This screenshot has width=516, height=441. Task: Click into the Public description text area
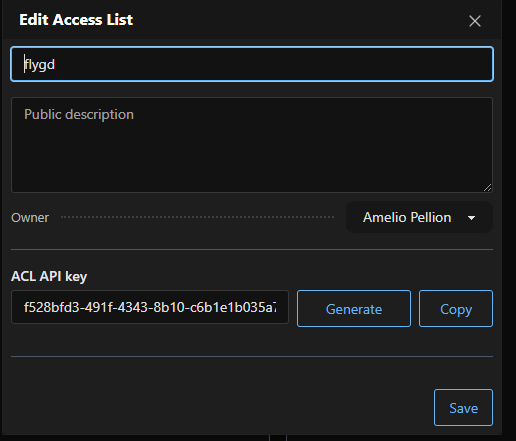(252, 145)
